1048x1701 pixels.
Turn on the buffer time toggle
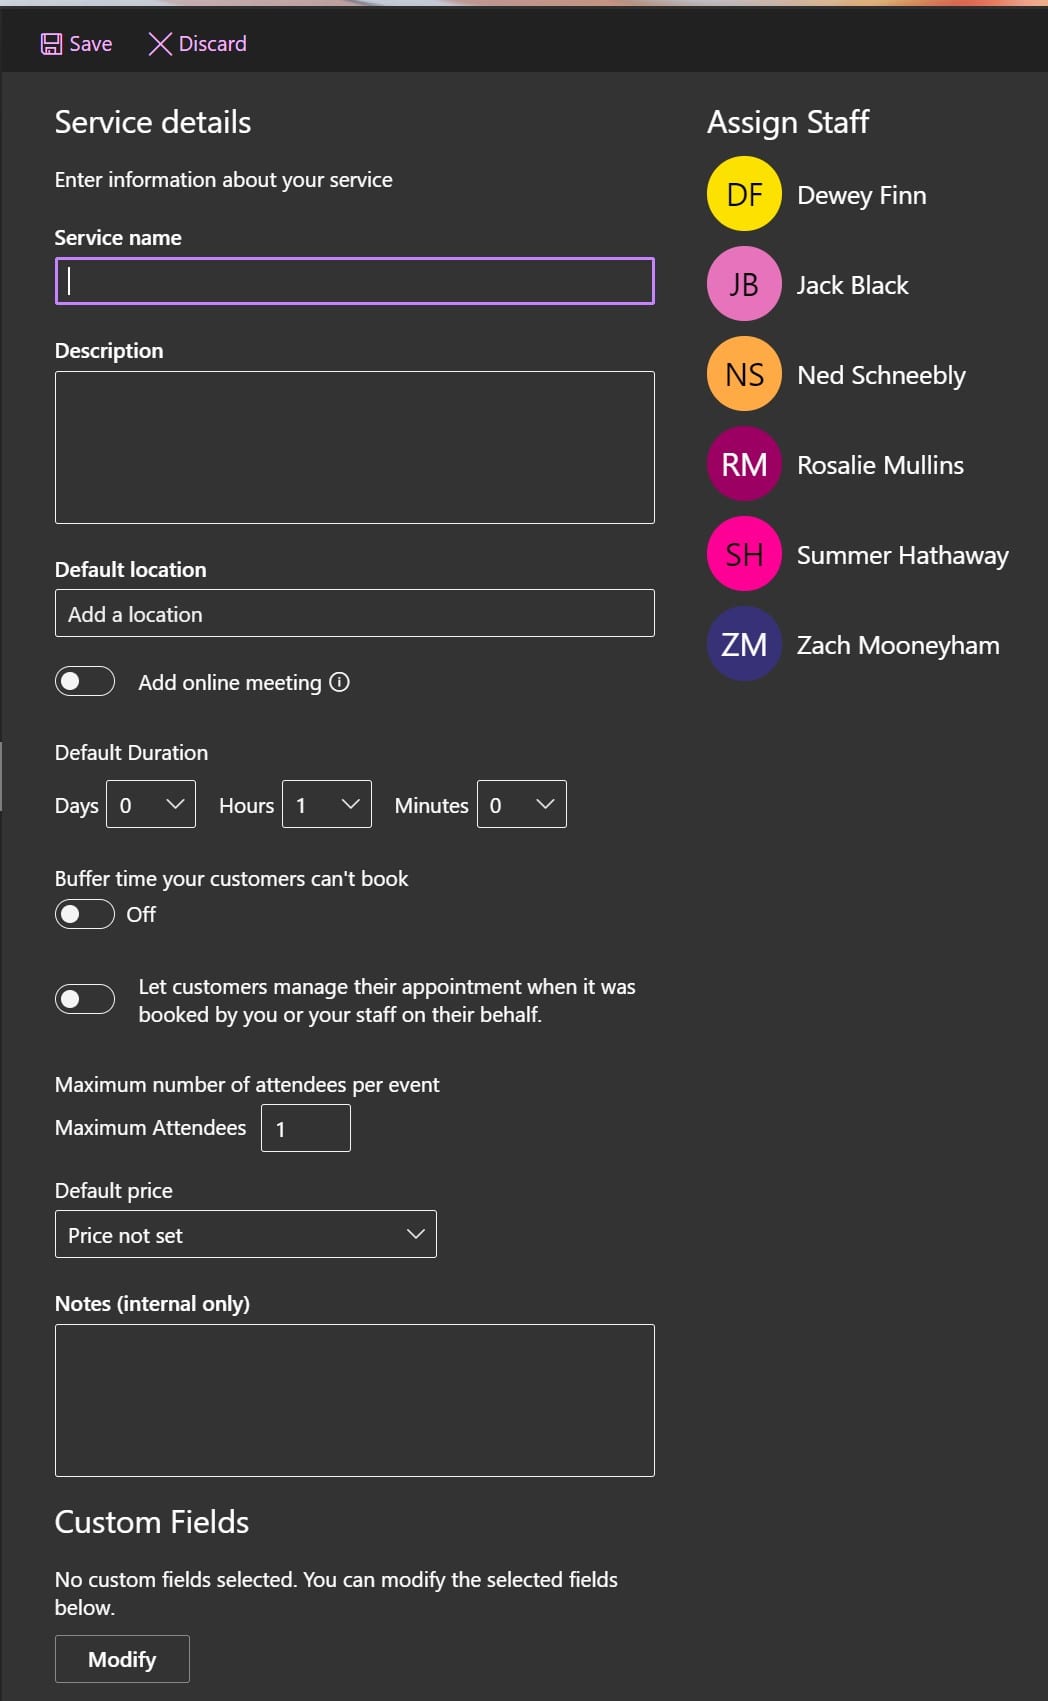(x=85, y=914)
